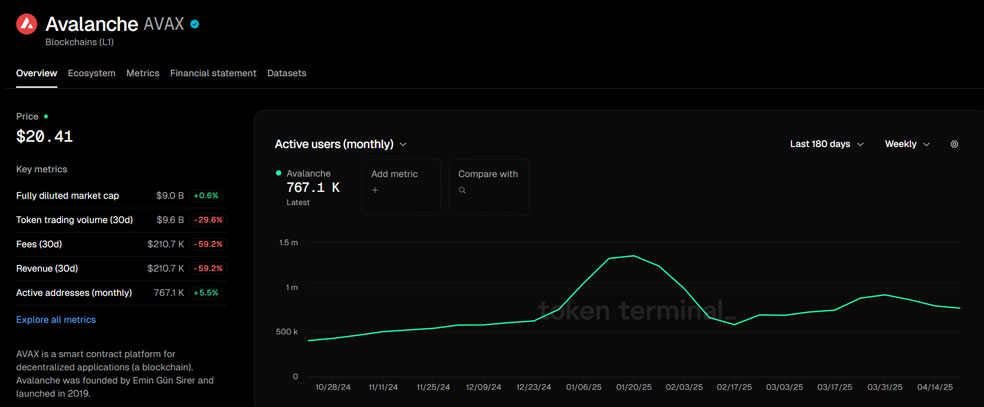Click the $20.41 price value
984x407 pixels.
click(x=45, y=136)
